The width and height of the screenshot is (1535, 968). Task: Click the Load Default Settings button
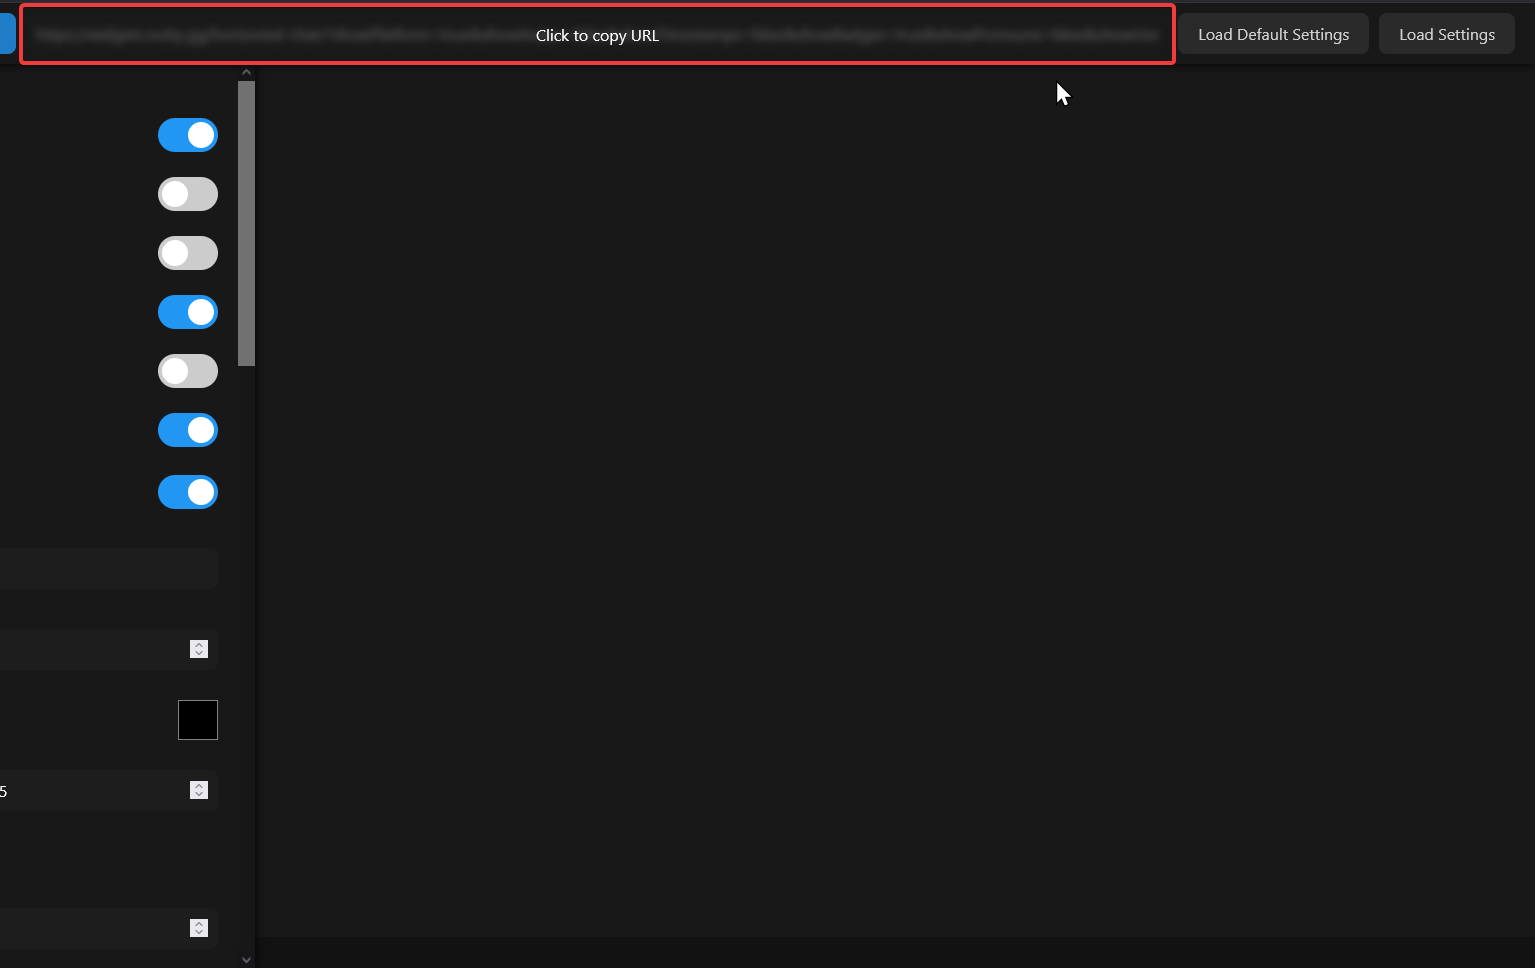(x=1272, y=33)
